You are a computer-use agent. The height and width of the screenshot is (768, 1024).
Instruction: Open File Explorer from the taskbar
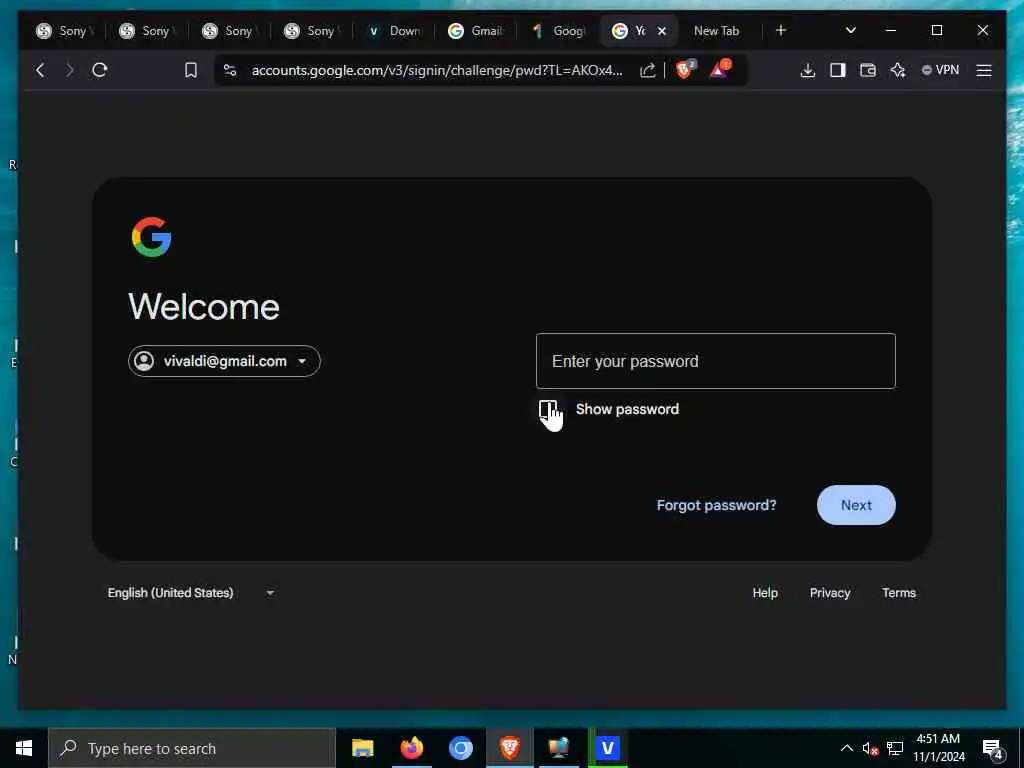(x=362, y=748)
